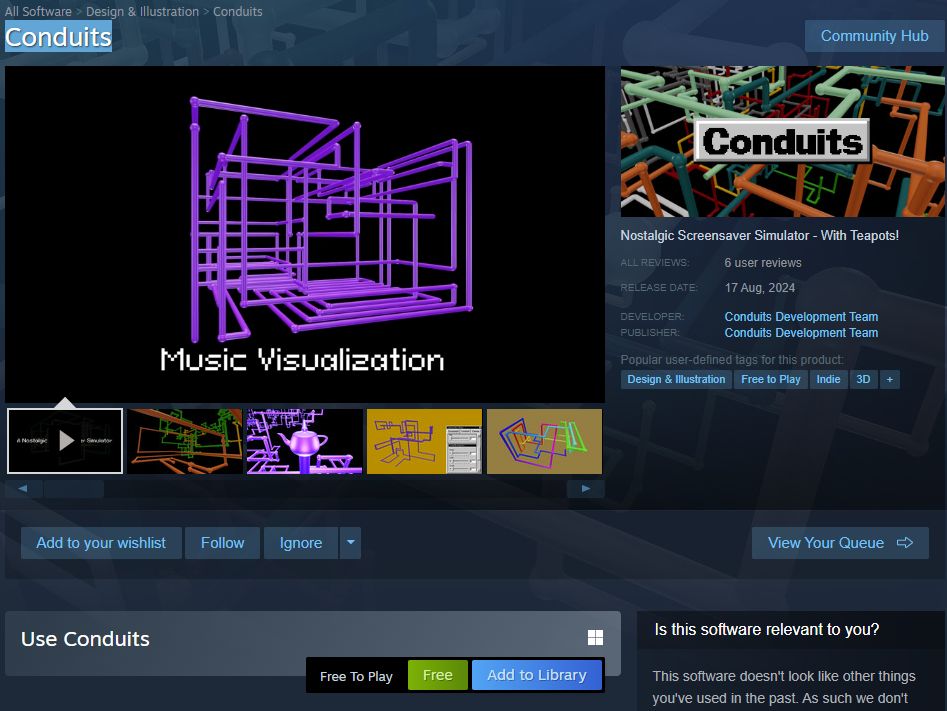
Task: Click the 'Nostalgic Screensaver Simulator - With Teapots!' description
Action: (759, 236)
